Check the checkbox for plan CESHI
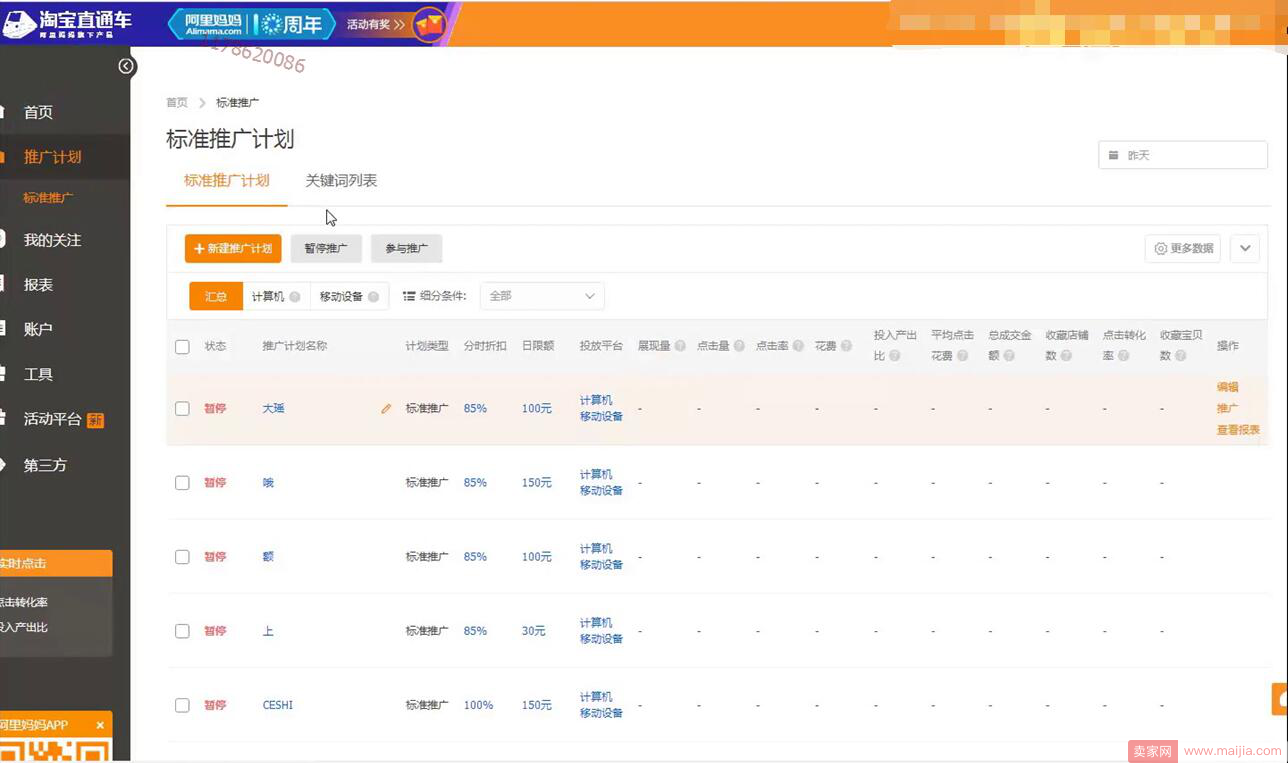The image size is (1288, 763). point(182,705)
